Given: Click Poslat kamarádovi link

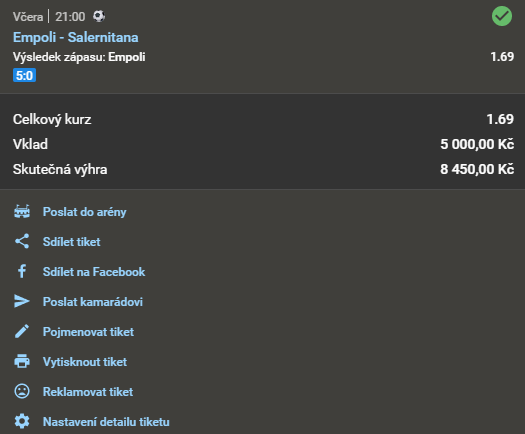Looking at the screenshot, I should tap(93, 302).
